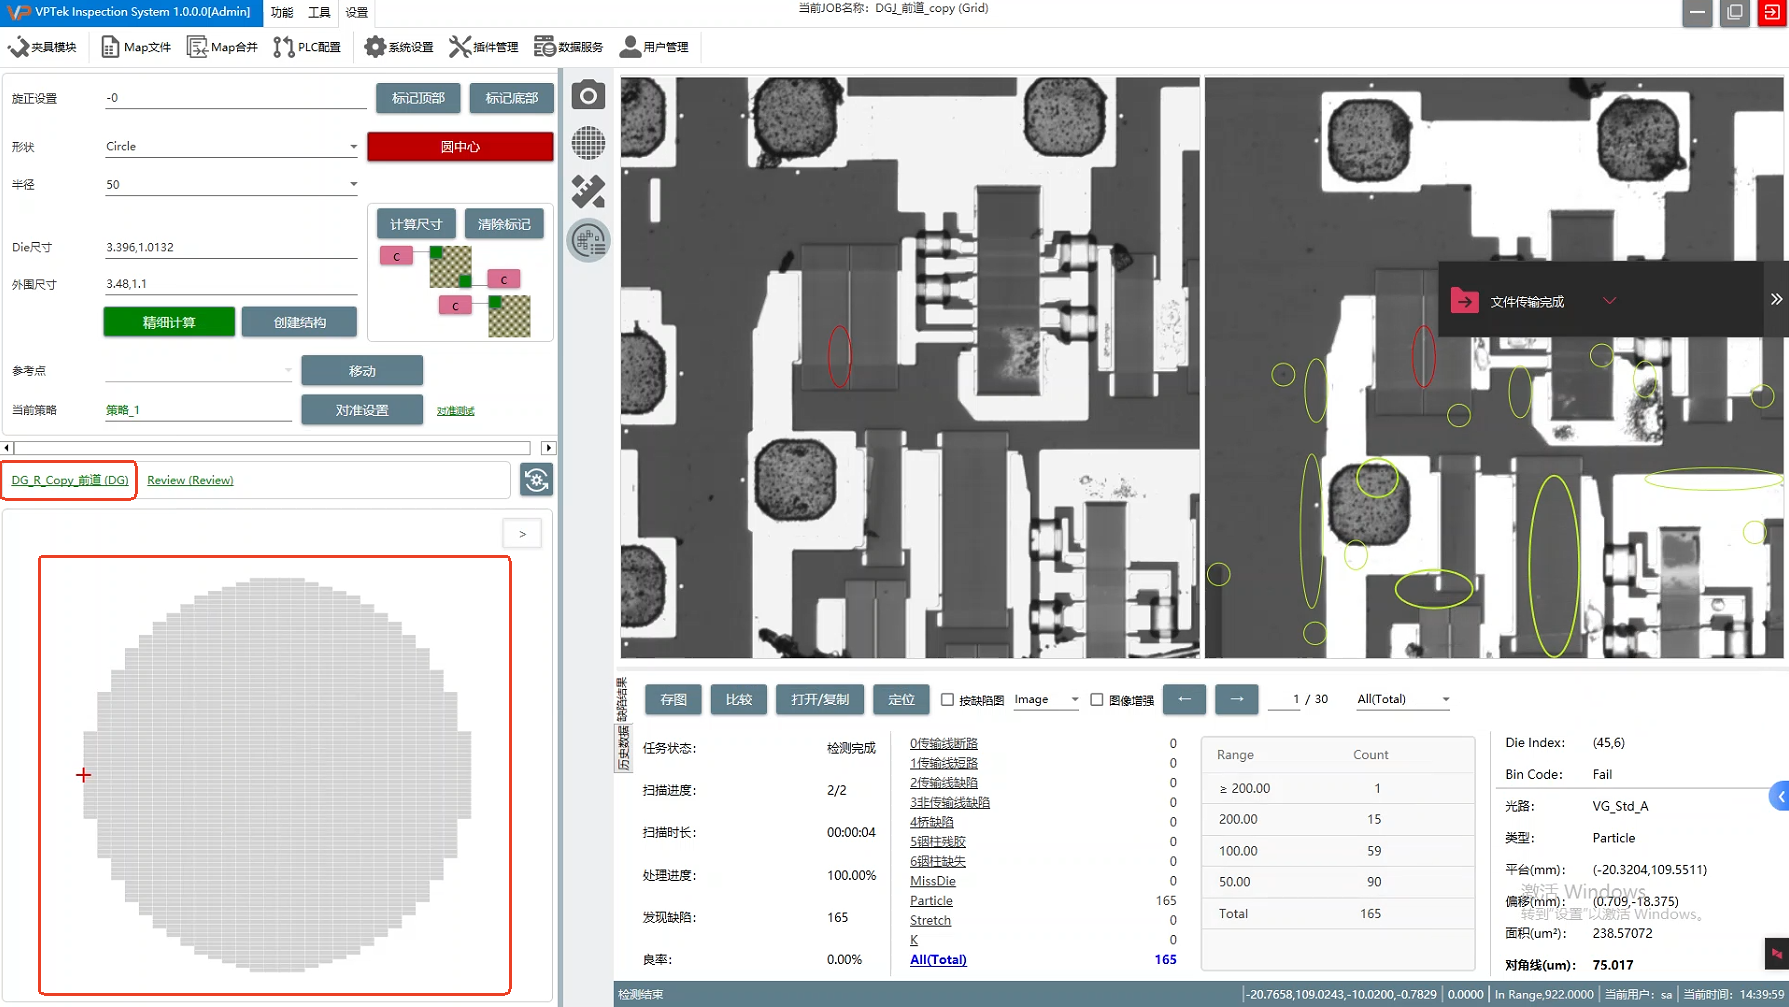1789x1007 pixels.
Task: Click the refresh settings icon beside Review tab
Action: pos(537,480)
